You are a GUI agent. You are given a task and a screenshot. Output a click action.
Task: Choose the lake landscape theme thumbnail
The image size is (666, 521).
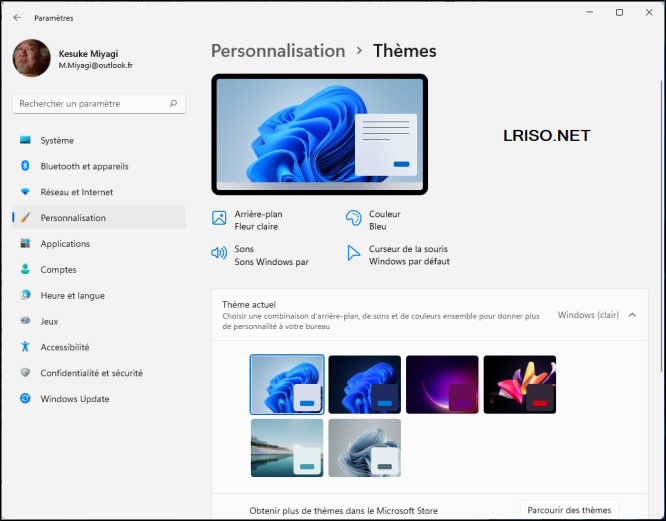[287, 448]
